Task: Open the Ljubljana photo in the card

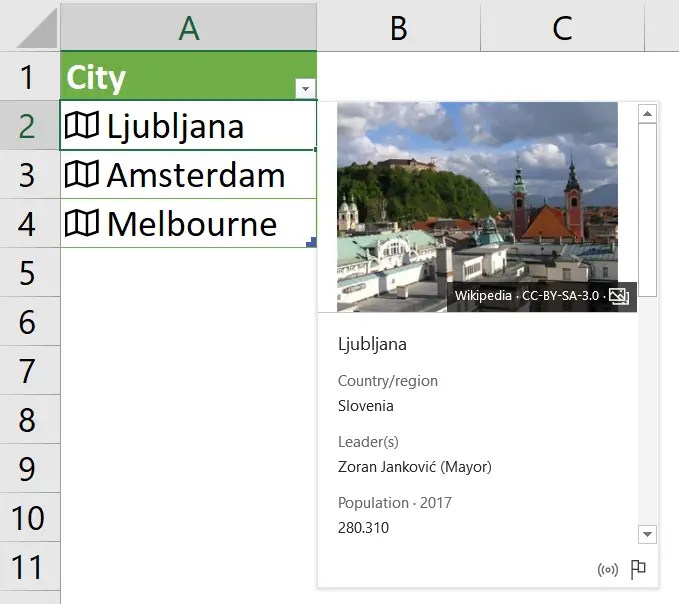Action: tap(477, 207)
